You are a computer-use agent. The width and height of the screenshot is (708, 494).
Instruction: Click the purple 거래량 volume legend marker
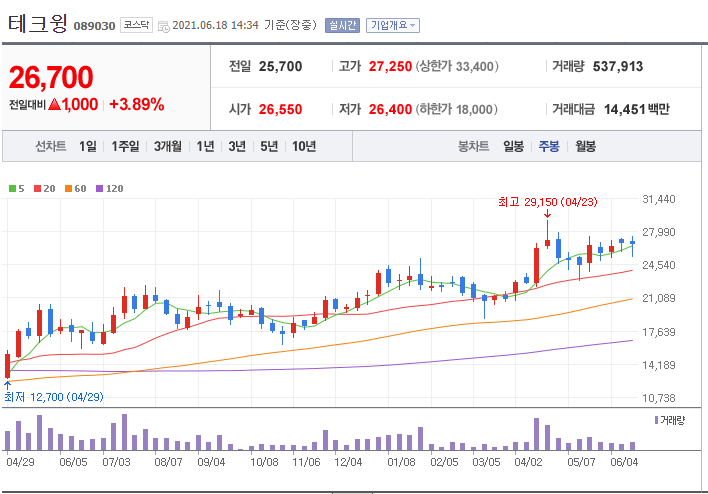656,420
